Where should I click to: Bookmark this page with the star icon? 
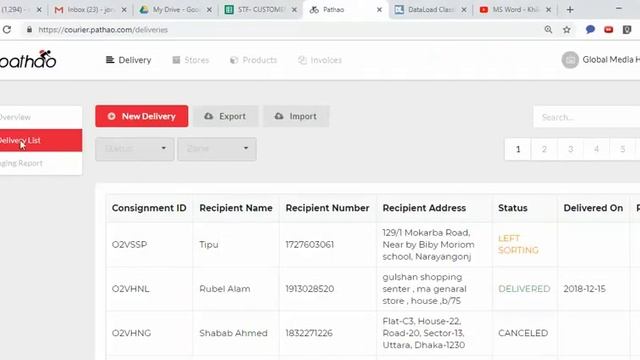point(567,29)
